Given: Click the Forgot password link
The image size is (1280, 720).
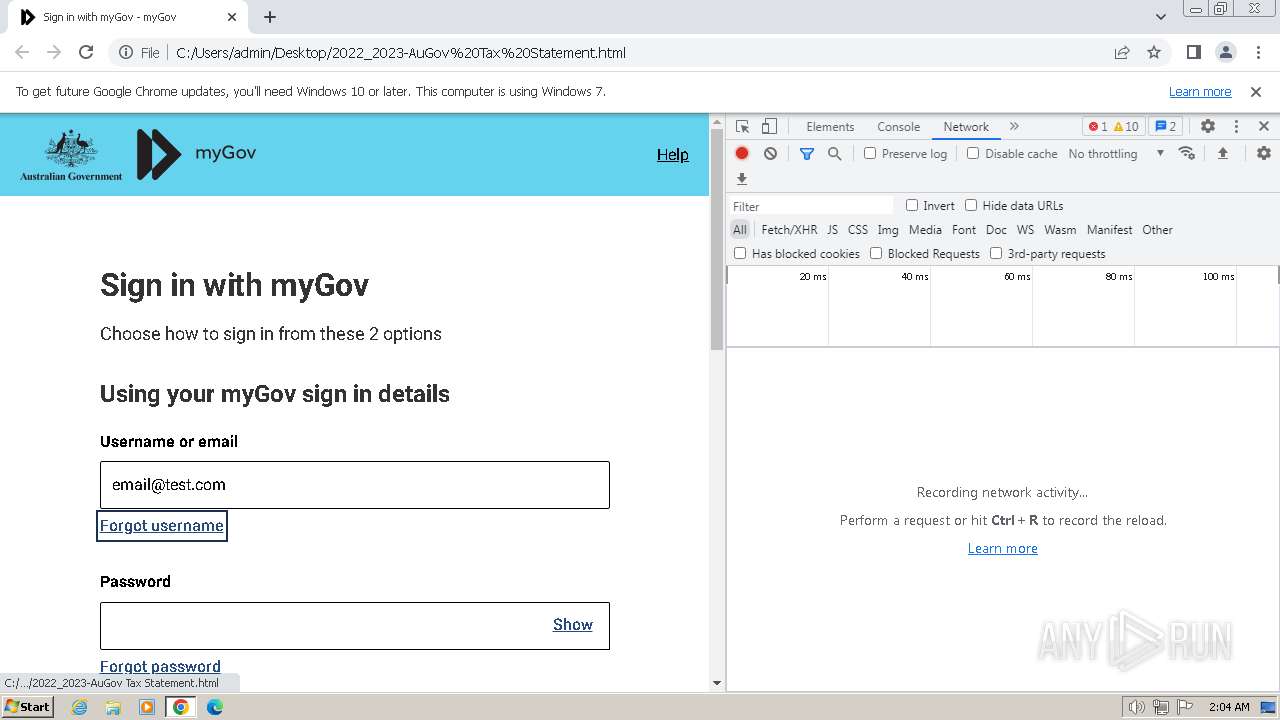Looking at the screenshot, I should click(x=160, y=667).
